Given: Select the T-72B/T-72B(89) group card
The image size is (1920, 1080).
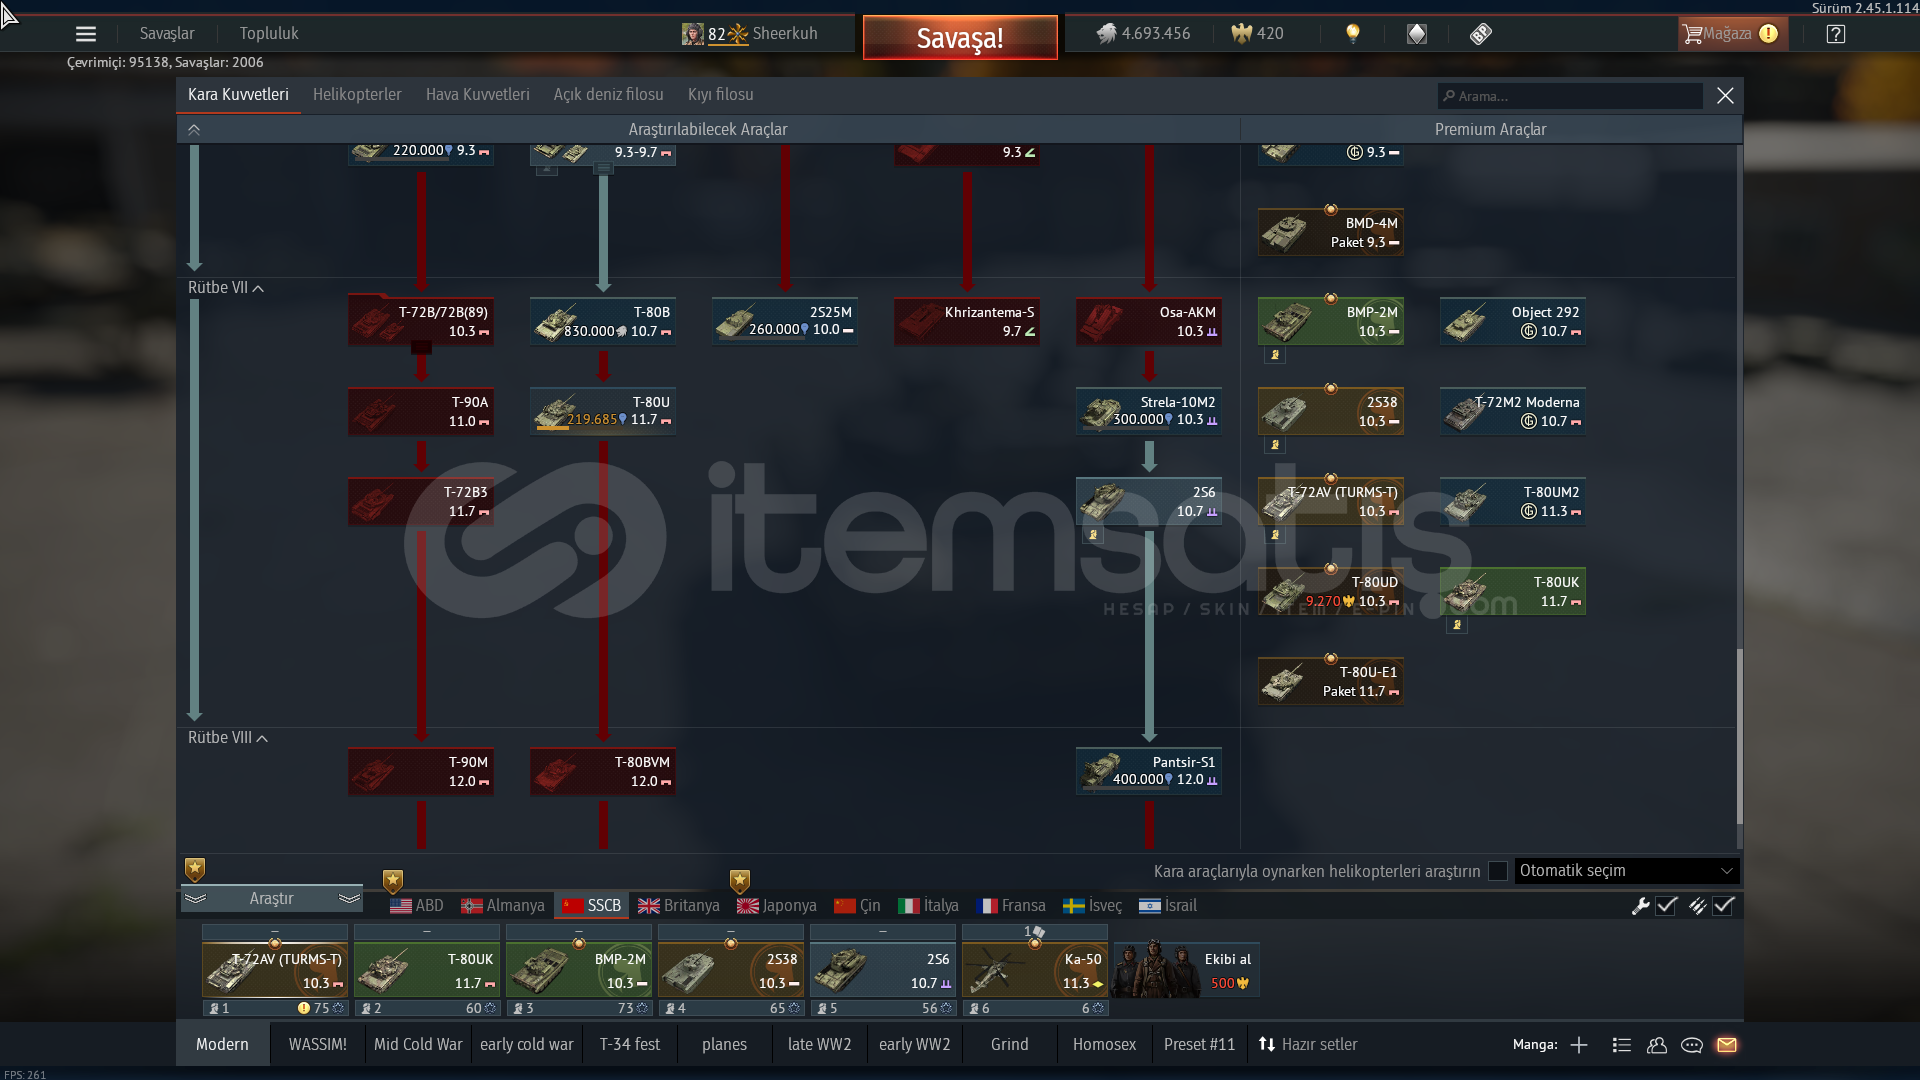Looking at the screenshot, I should 421,321.
